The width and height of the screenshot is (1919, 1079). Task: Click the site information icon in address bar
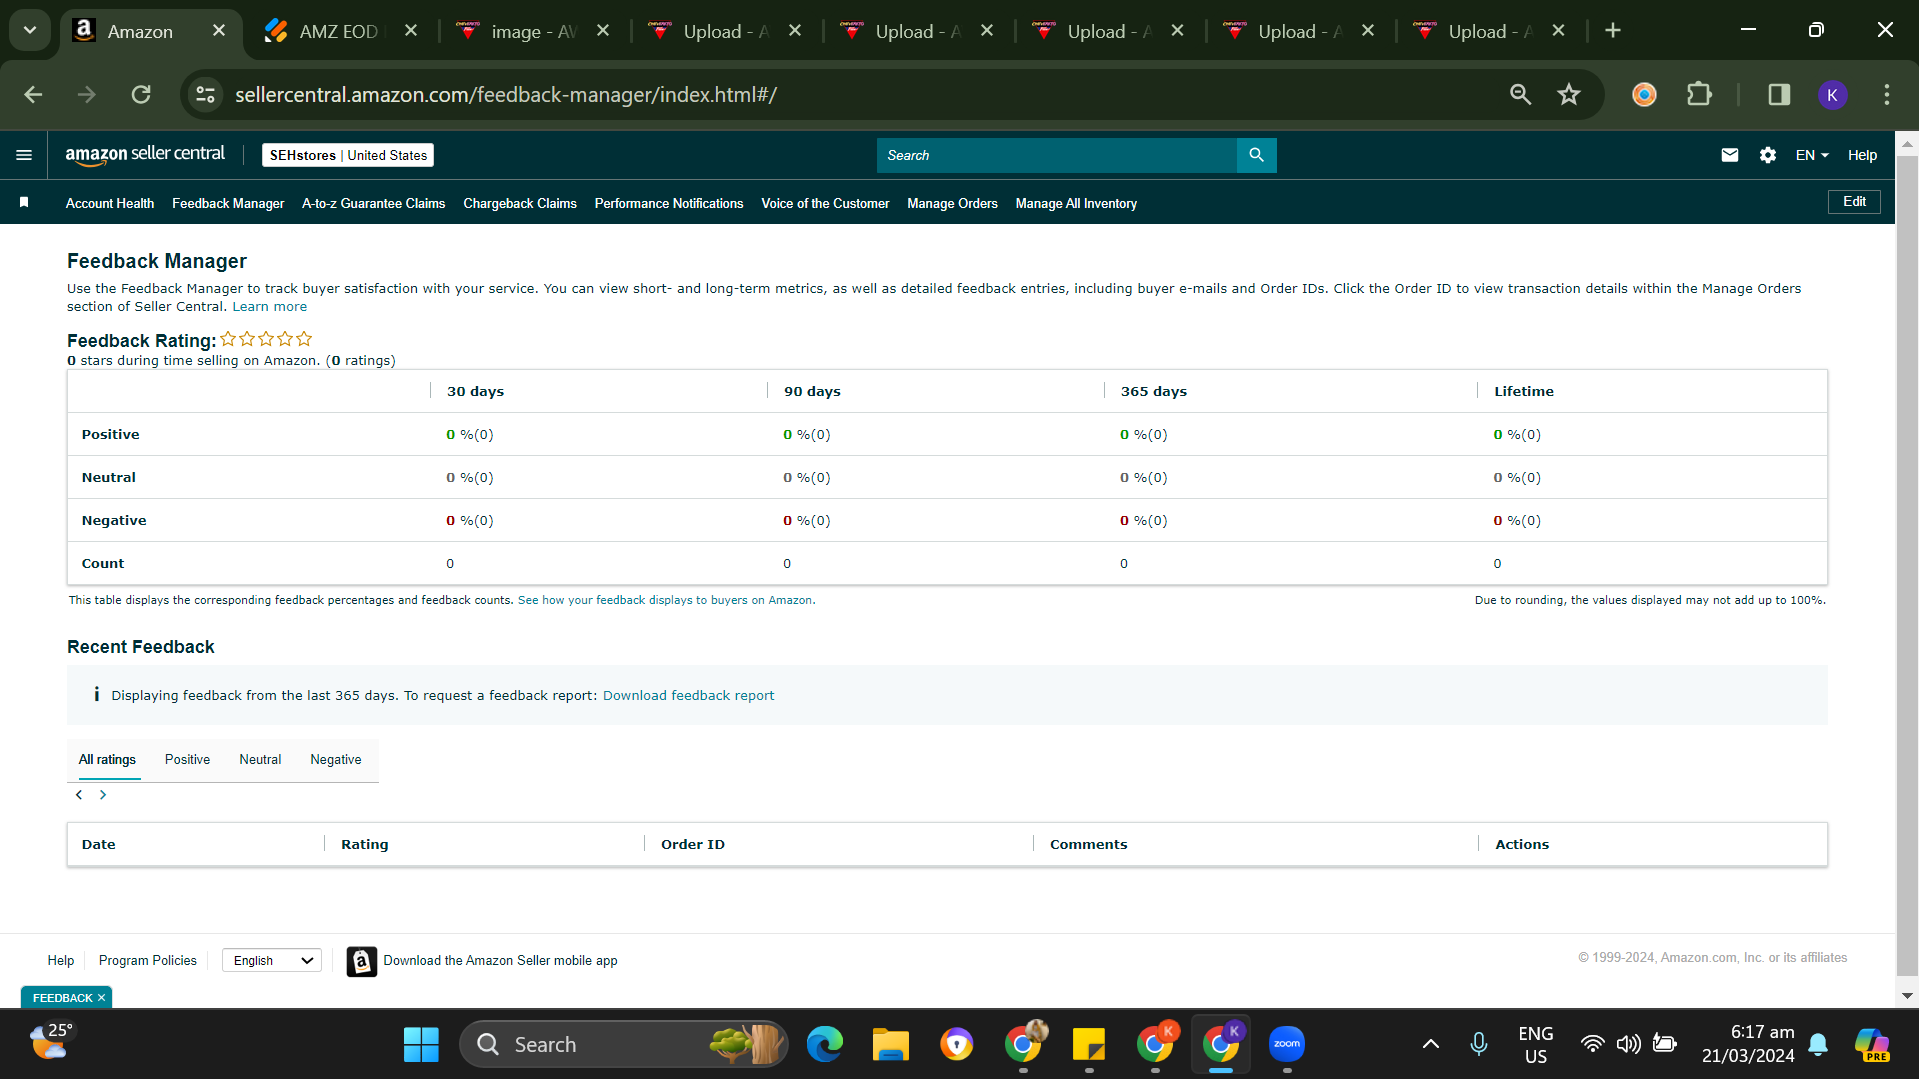tap(205, 94)
